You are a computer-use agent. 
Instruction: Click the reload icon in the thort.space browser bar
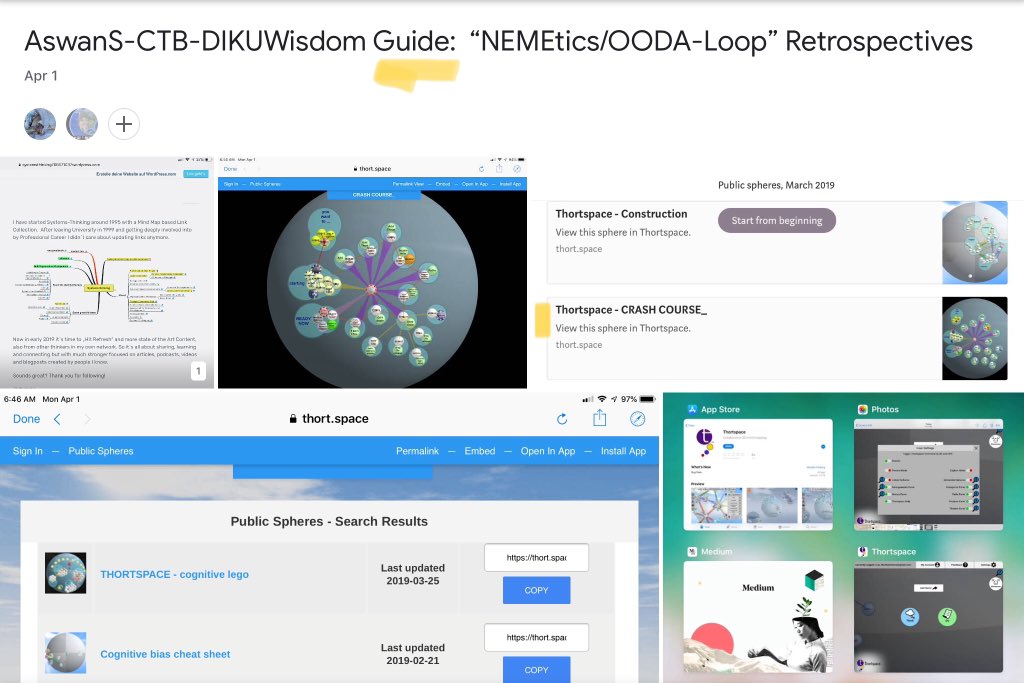click(x=562, y=419)
